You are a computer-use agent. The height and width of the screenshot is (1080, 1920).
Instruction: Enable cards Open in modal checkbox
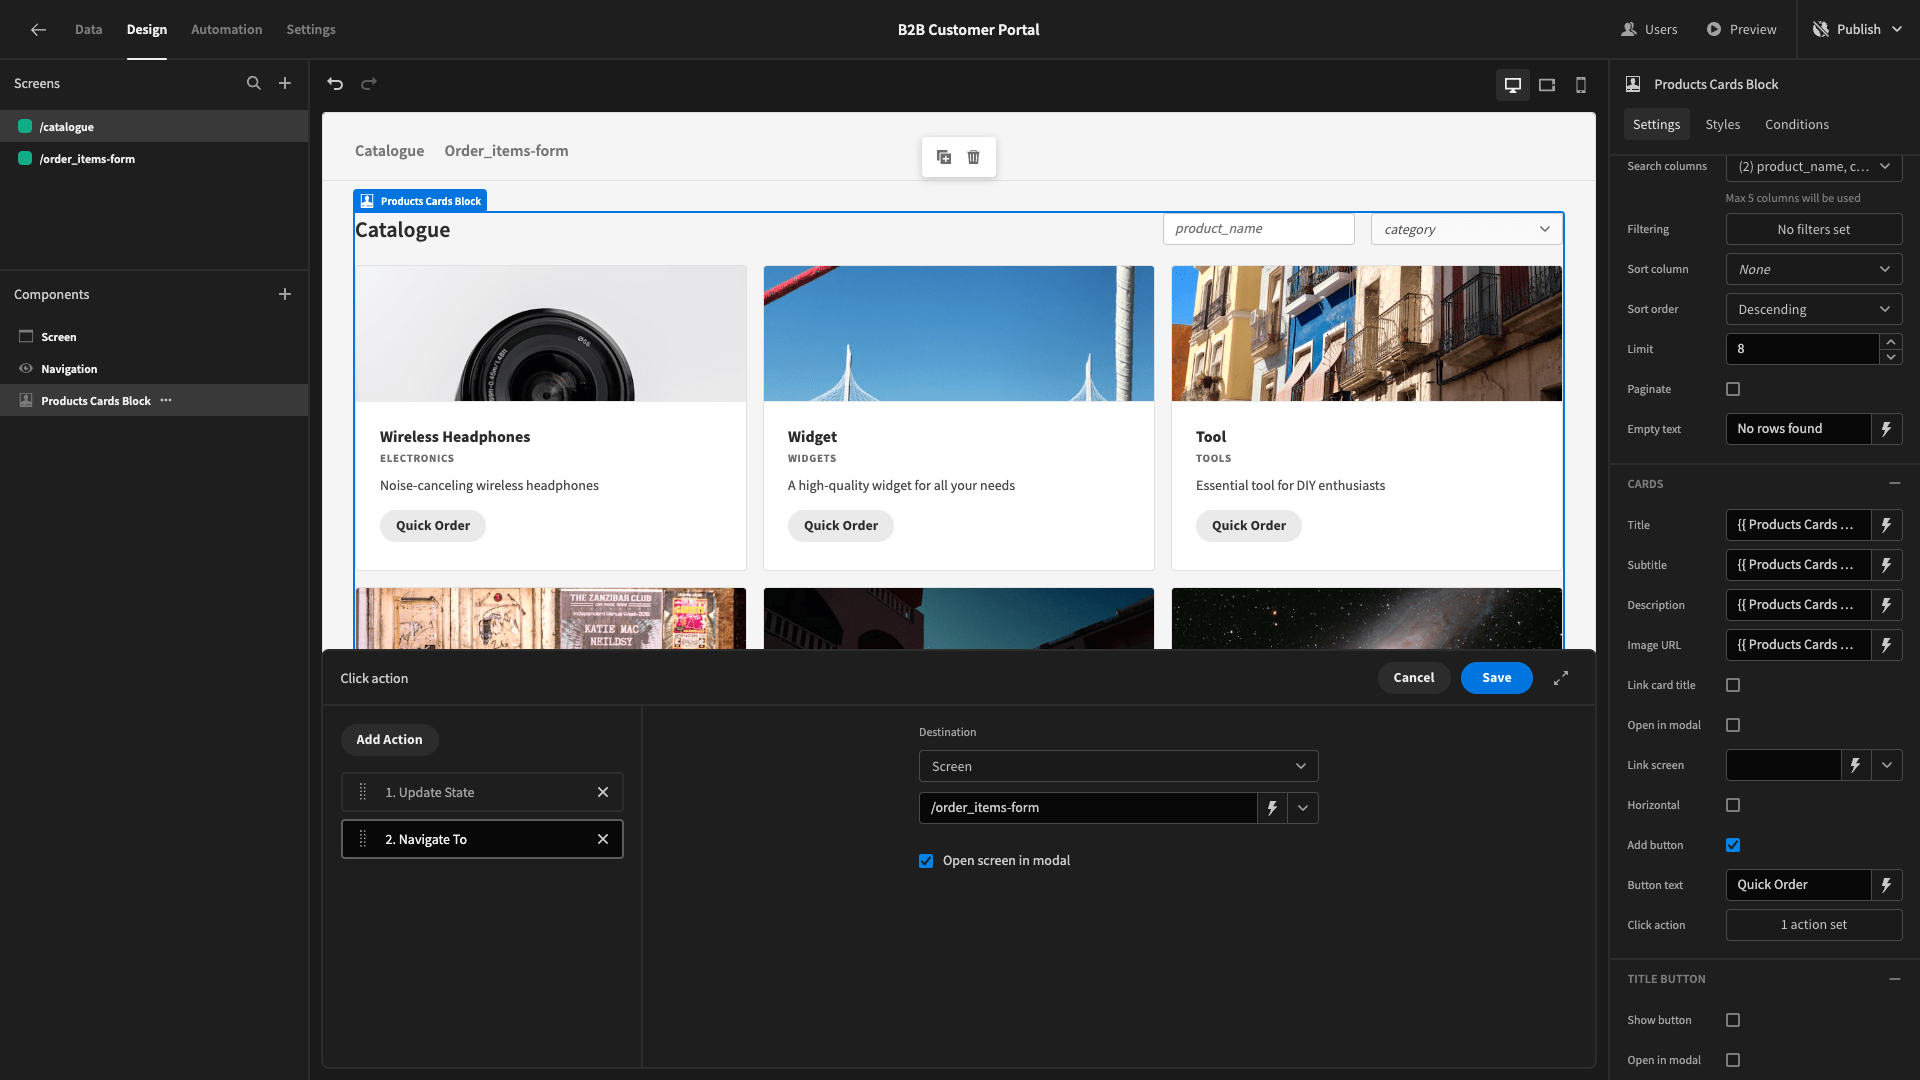(x=1733, y=725)
